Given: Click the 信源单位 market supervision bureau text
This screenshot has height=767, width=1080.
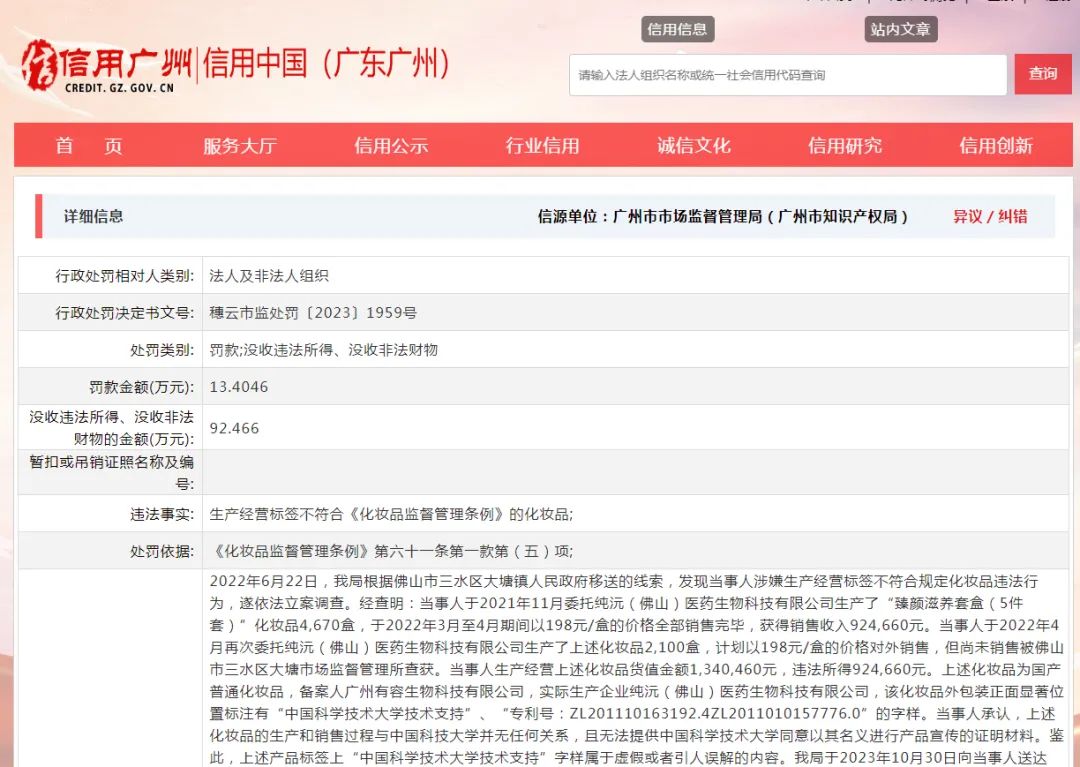Looking at the screenshot, I should tap(722, 217).
